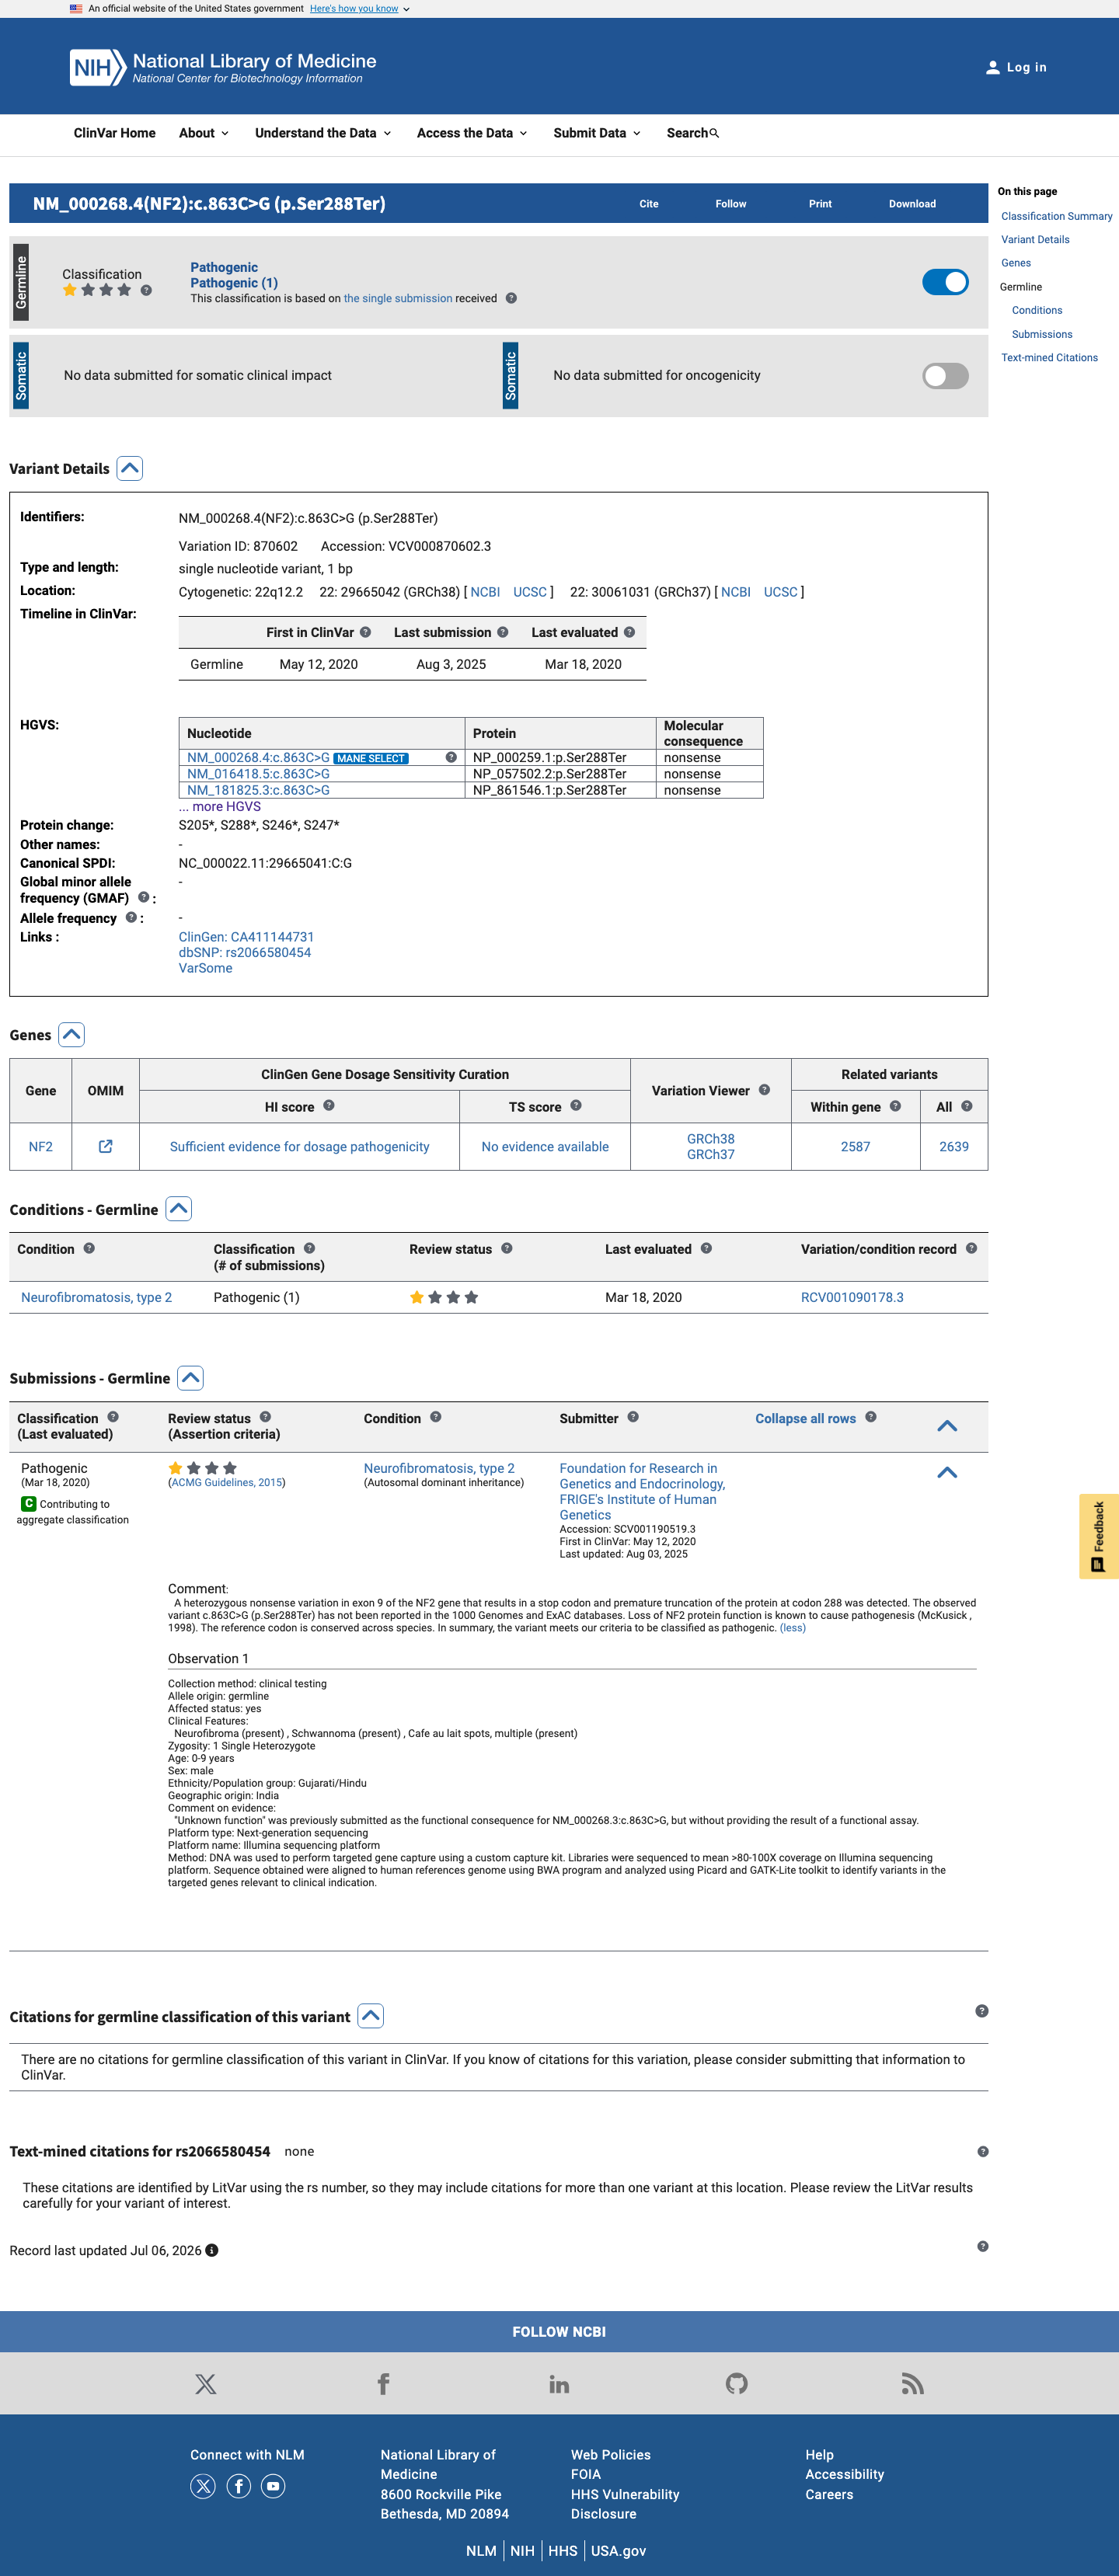Image resolution: width=1119 pixels, height=2576 pixels.
Task: Click help icon after 'single submission received'
Action: pos(511,298)
